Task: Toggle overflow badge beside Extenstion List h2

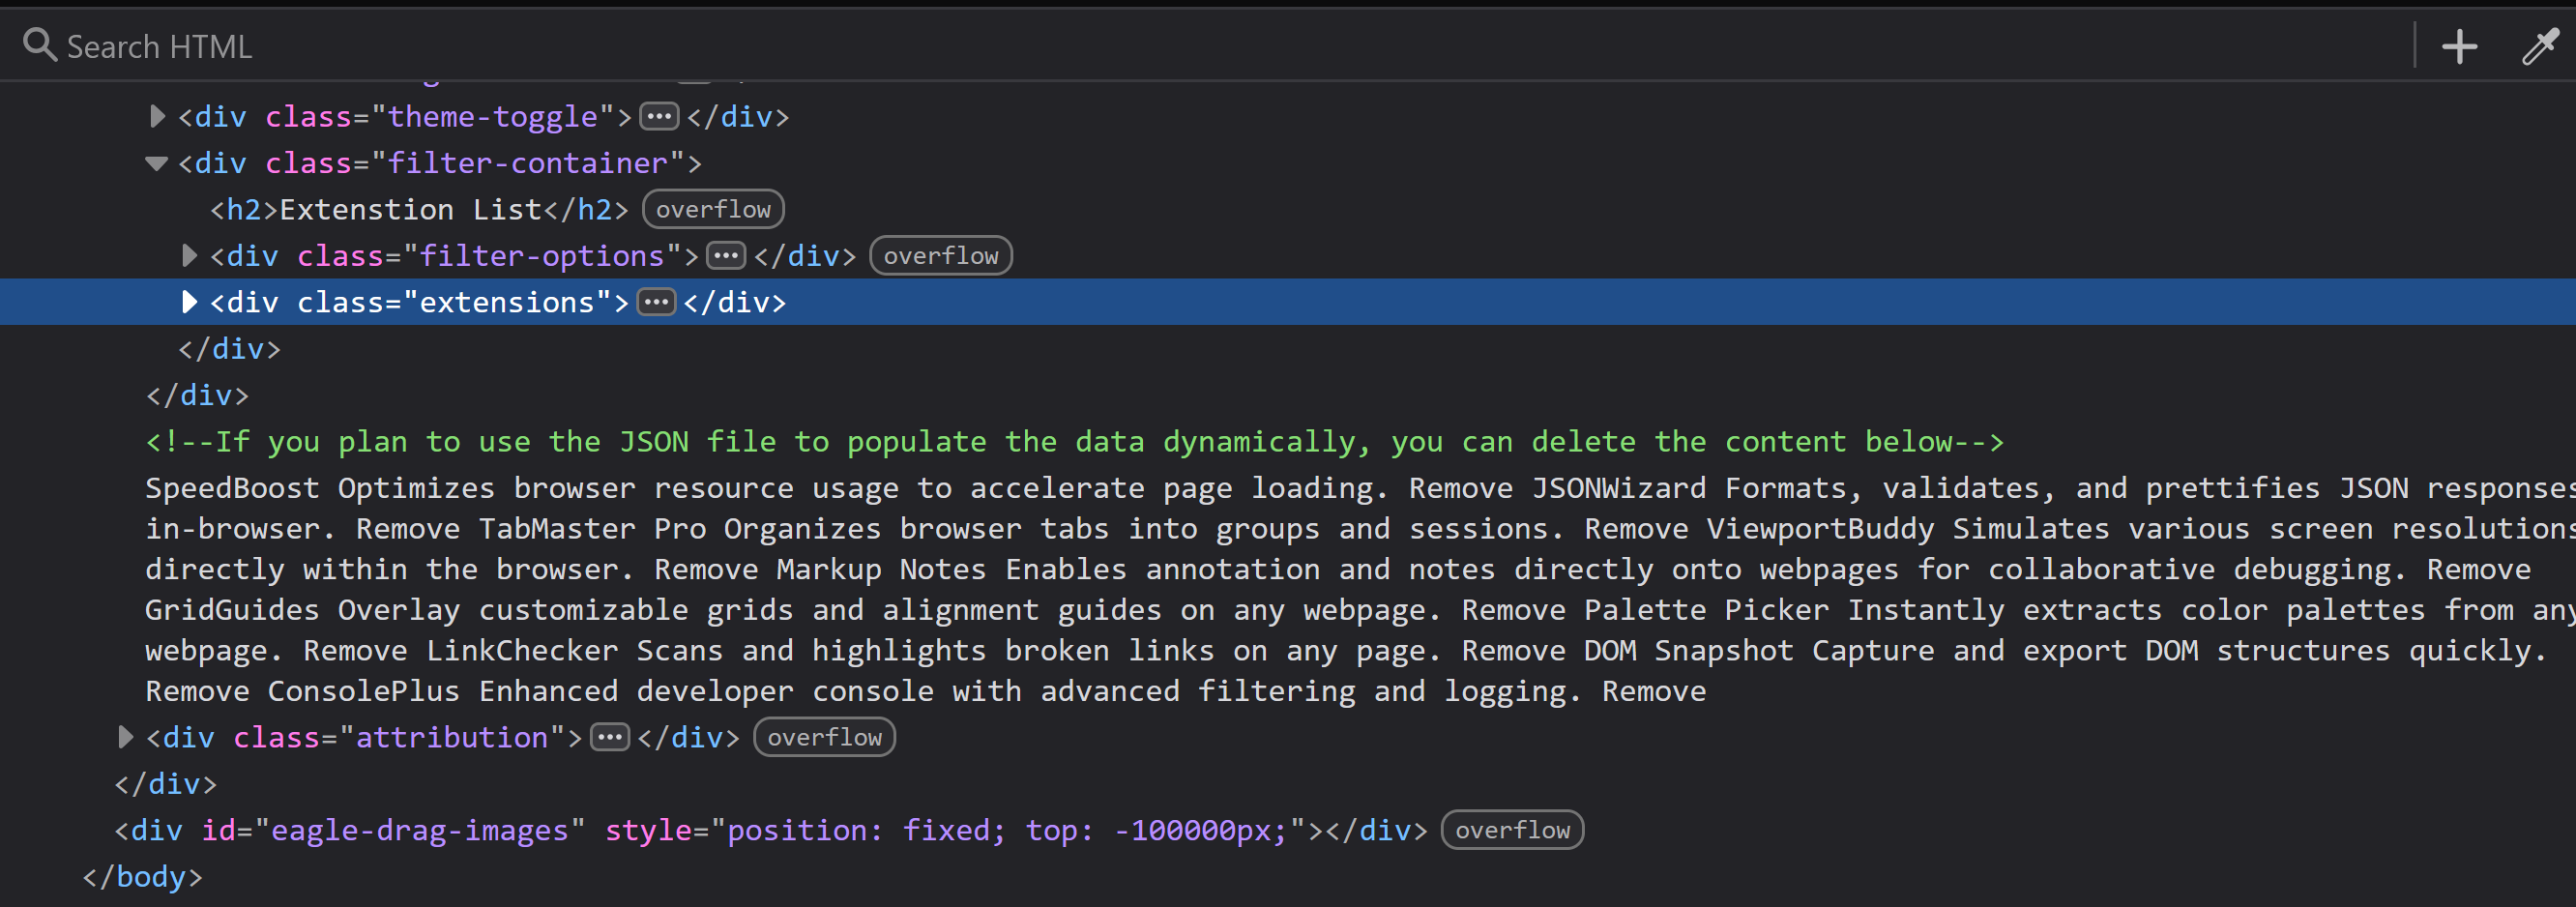Action: tap(713, 210)
